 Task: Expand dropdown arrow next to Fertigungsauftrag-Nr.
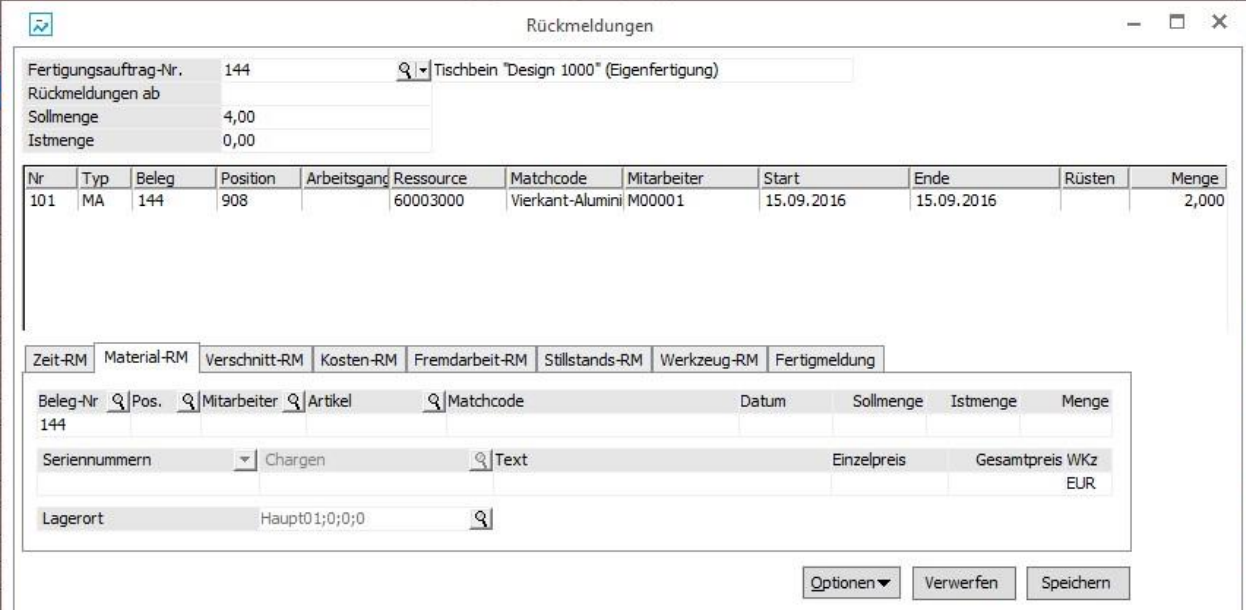(421, 71)
